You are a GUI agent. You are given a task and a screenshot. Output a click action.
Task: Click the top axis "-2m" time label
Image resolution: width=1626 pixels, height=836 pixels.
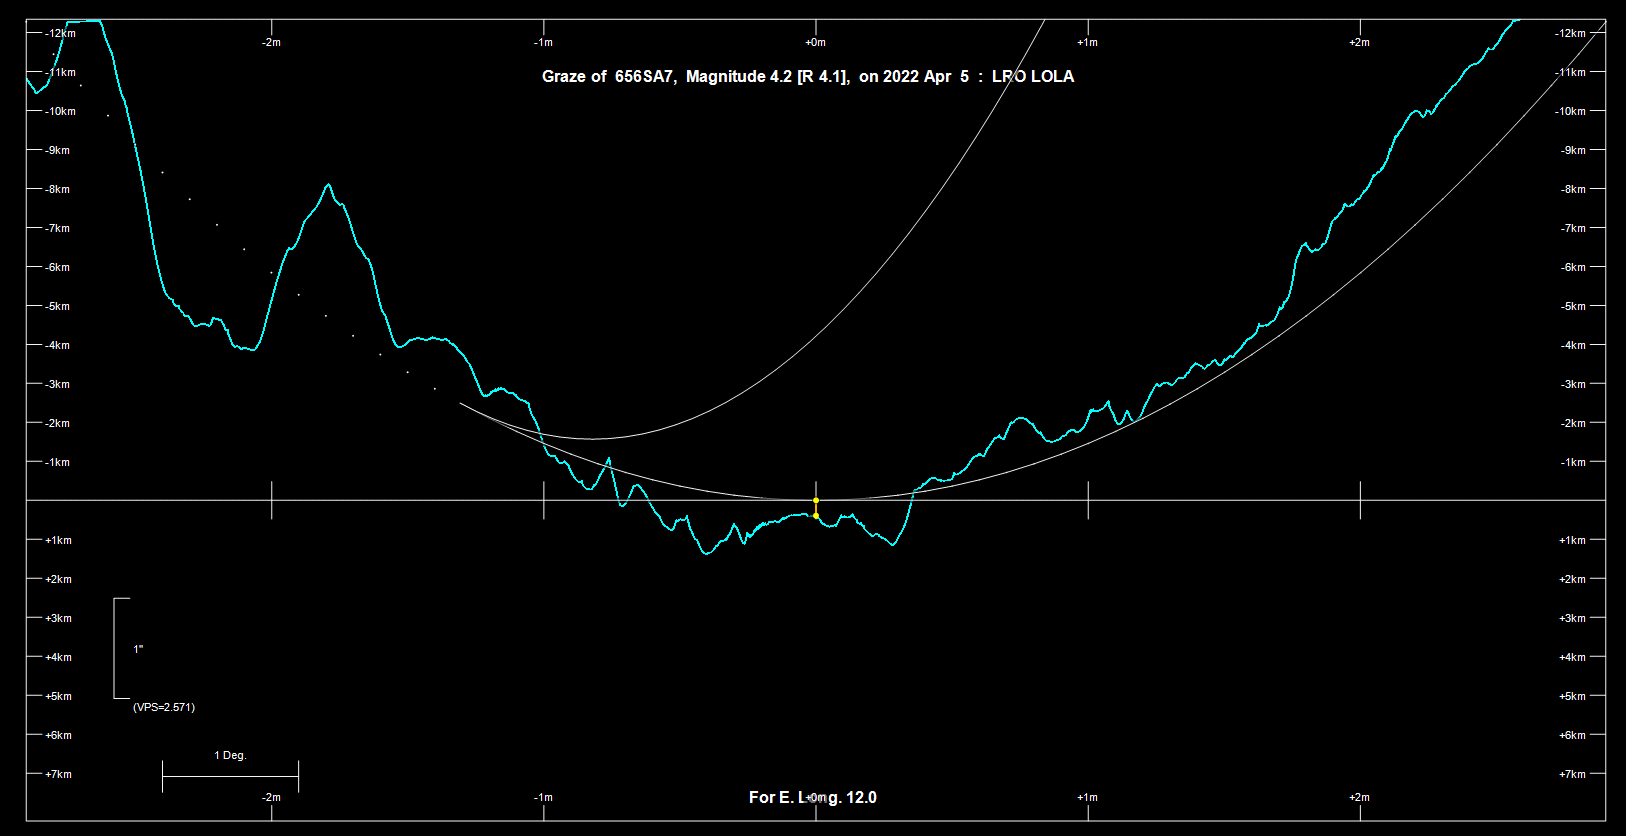tap(271, 42)
